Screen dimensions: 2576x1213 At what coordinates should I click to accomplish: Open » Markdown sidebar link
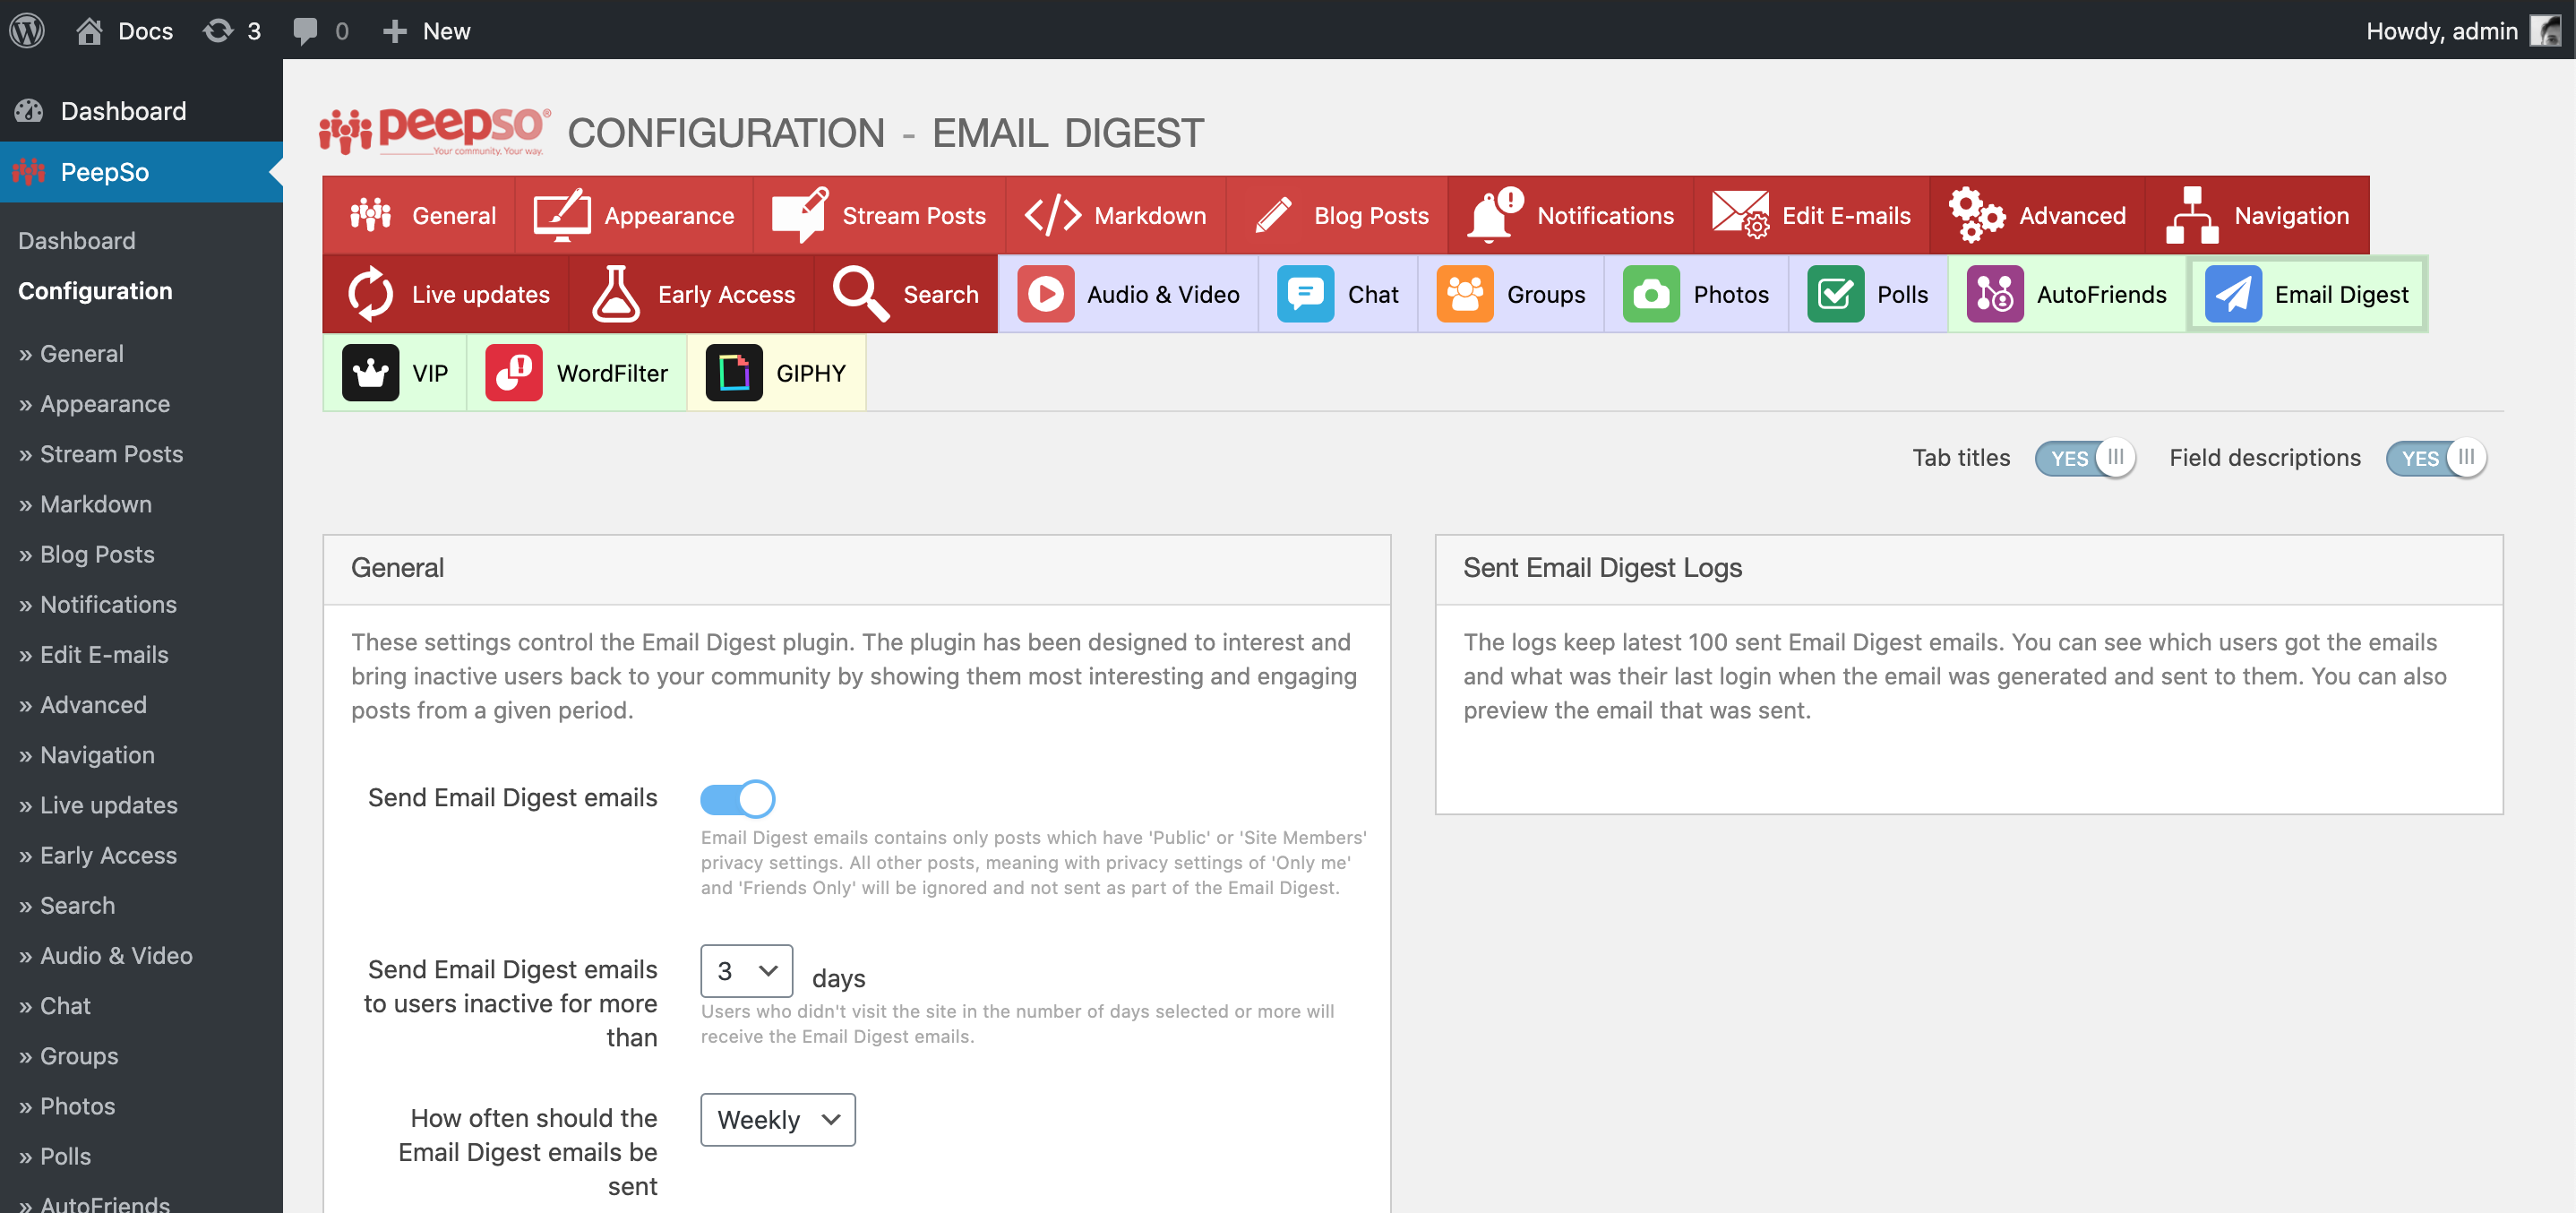[85, 504]
